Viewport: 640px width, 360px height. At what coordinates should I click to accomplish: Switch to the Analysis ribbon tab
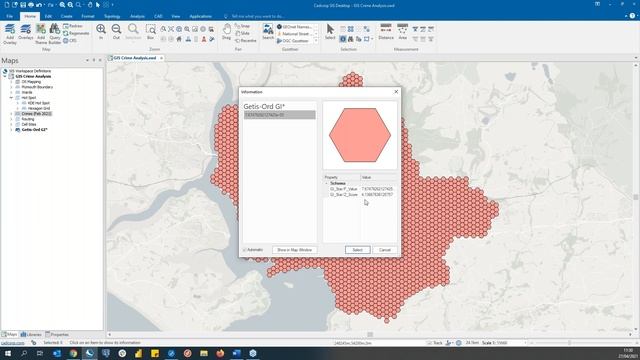coord(137,16)
